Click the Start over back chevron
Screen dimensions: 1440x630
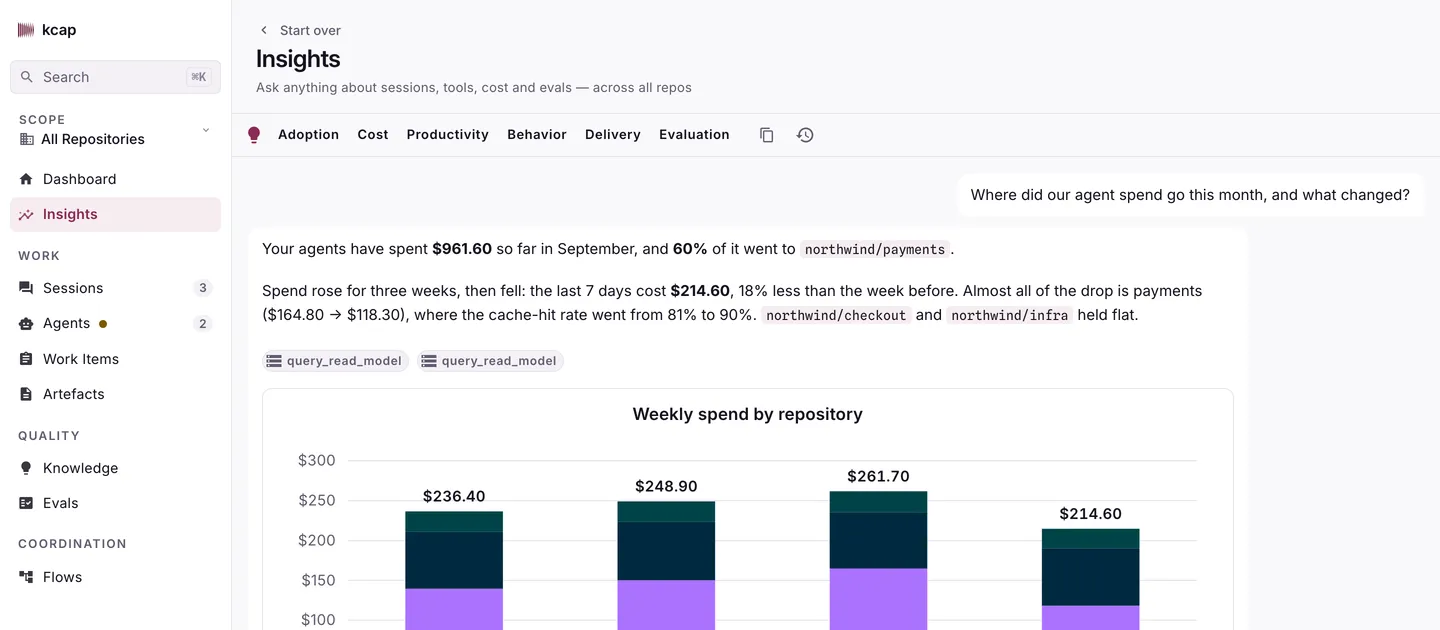click(x=264, y=30)
